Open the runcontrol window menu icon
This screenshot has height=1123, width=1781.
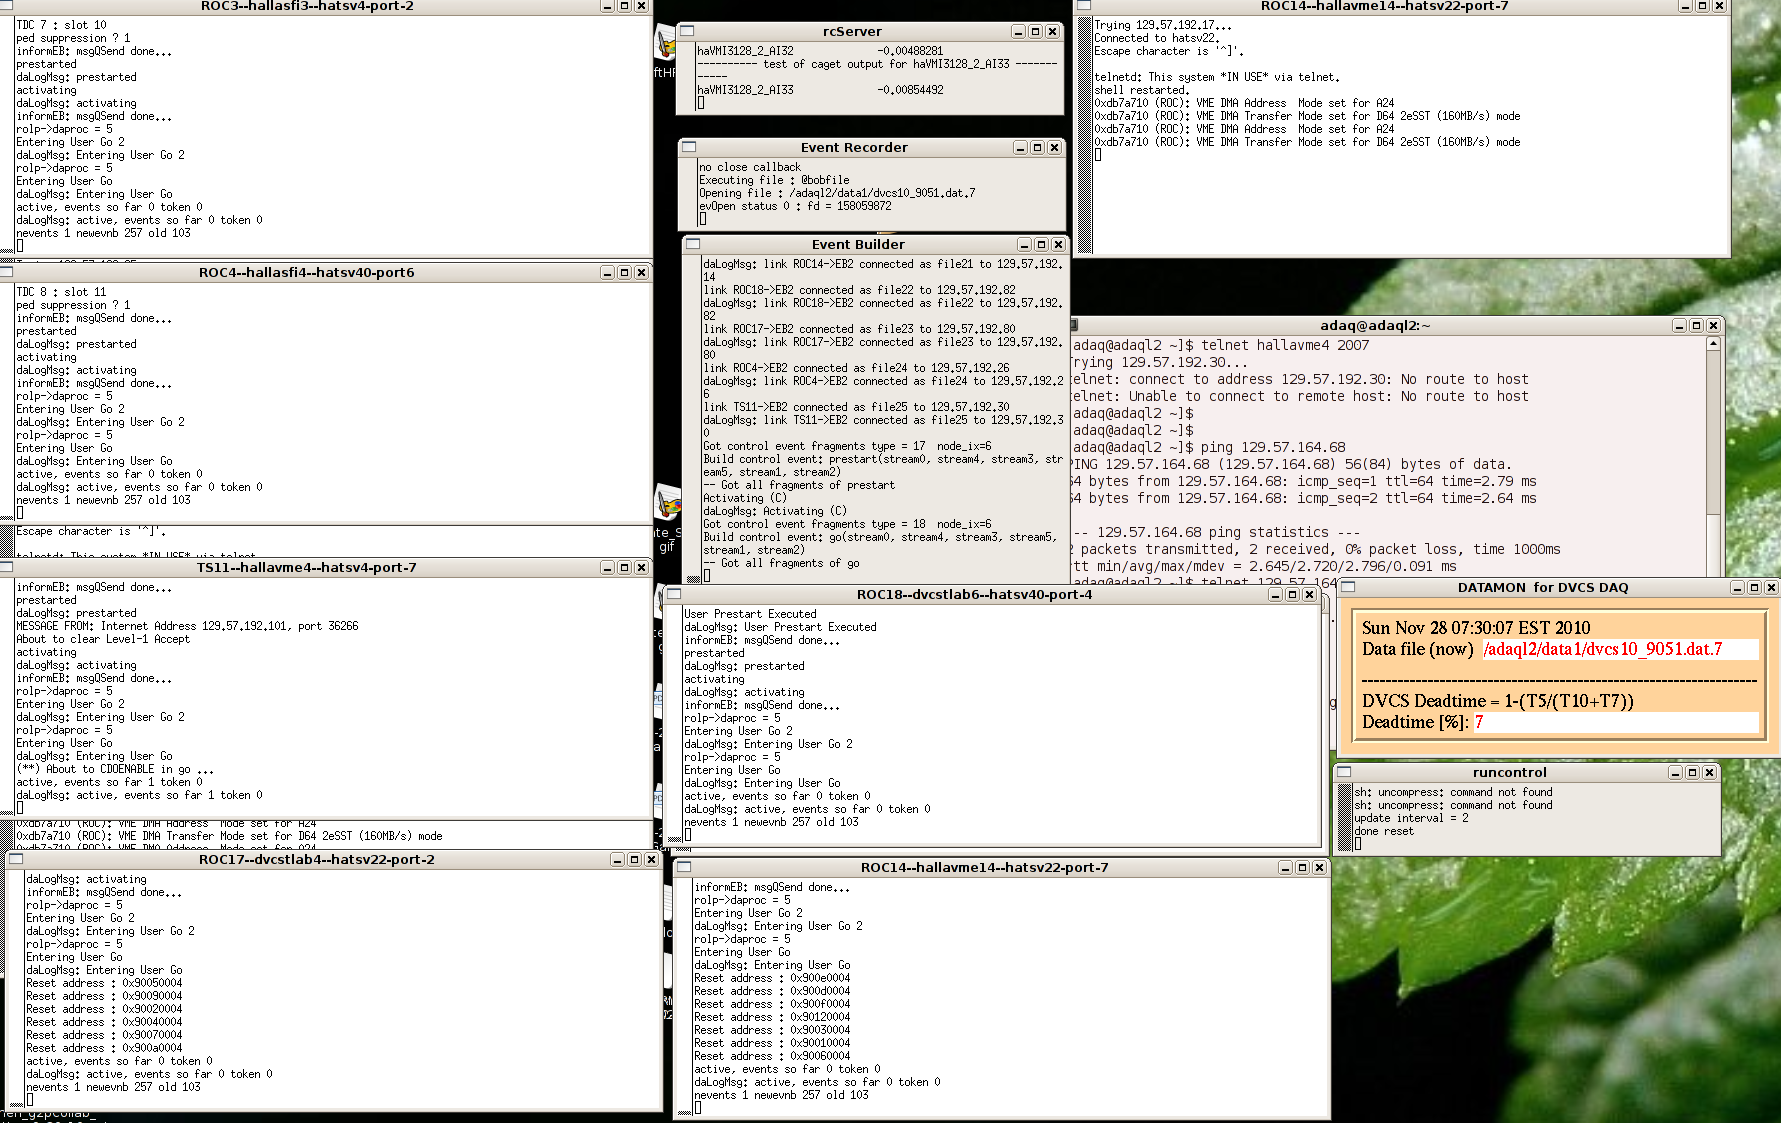(x=1344, y=772)
